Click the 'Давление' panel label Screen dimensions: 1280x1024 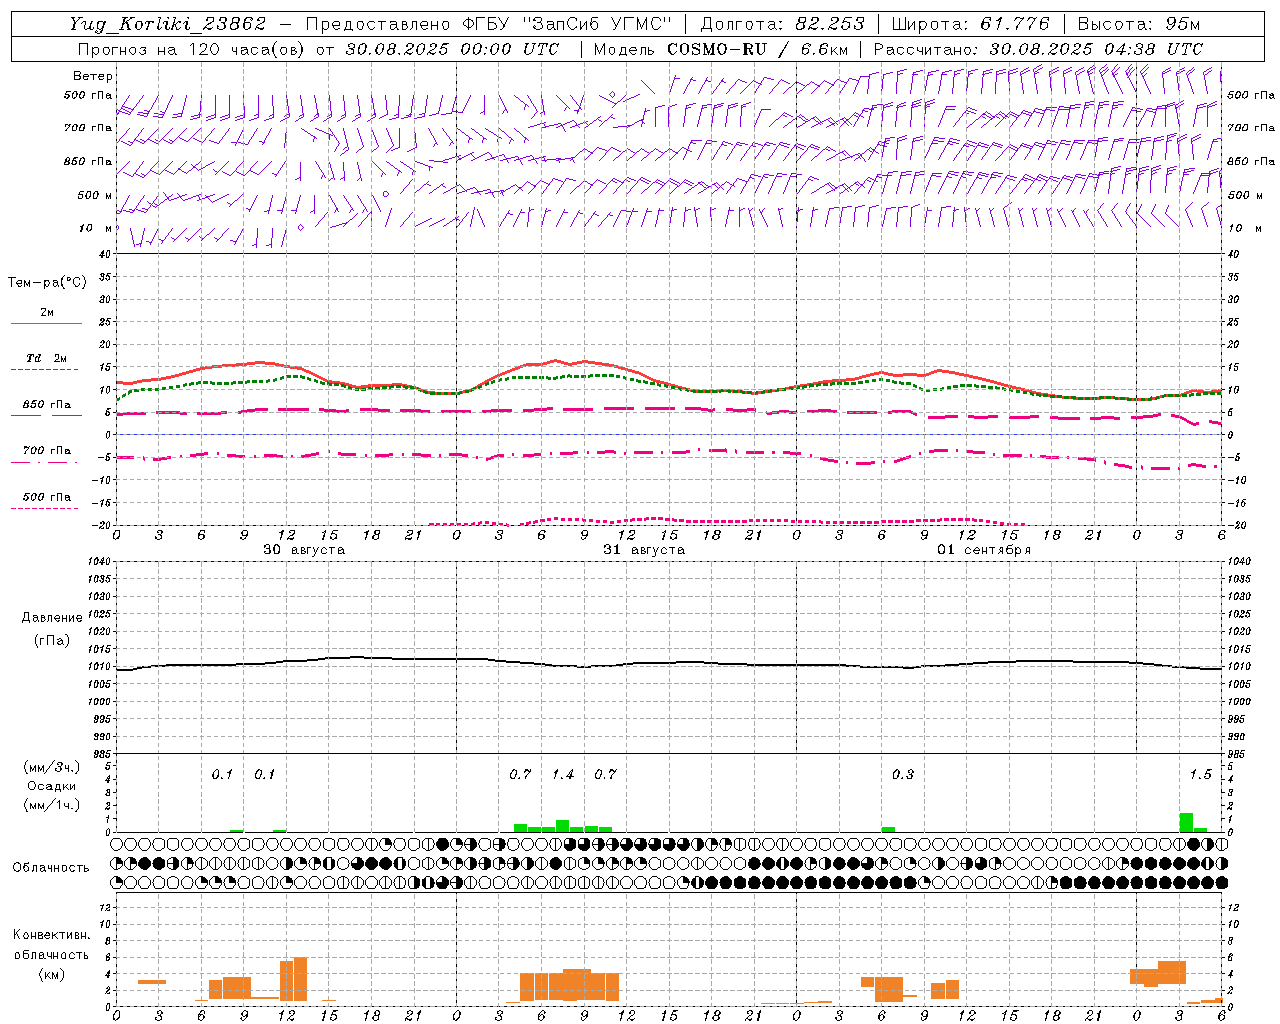(x=52, y=618)
